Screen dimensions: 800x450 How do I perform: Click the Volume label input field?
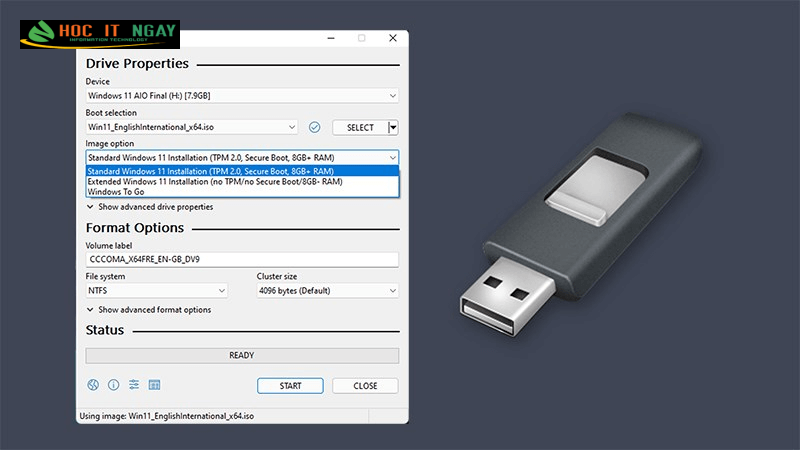(242, 259)
